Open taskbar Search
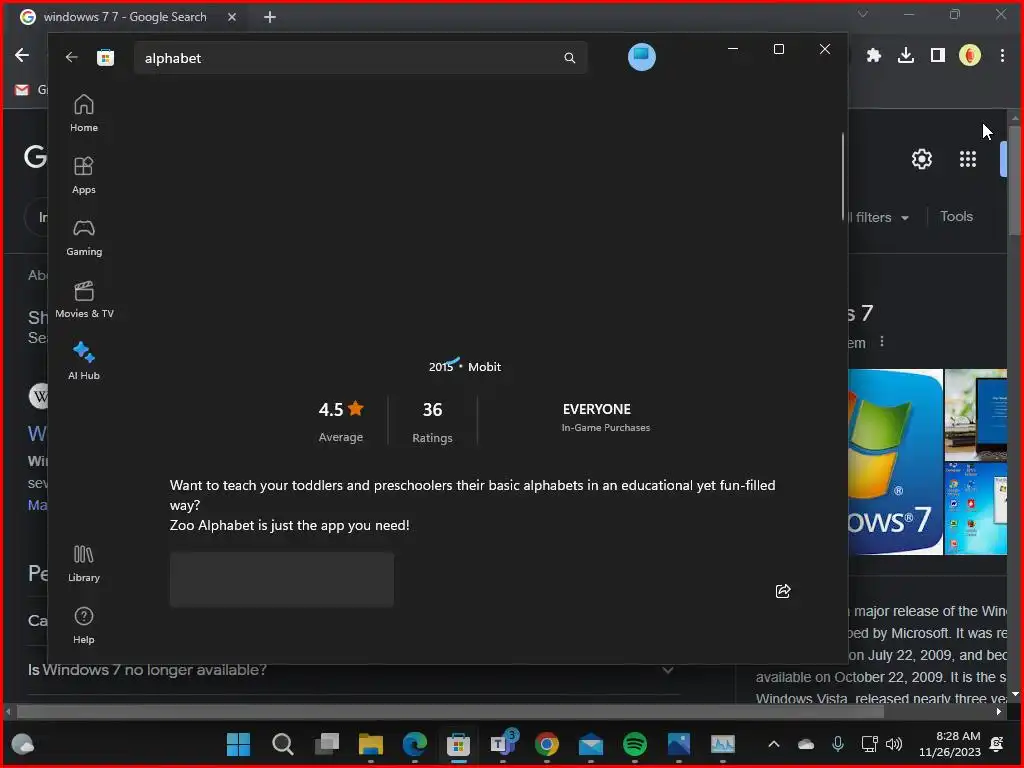The image size is (1024, 768). click(282, 744)
